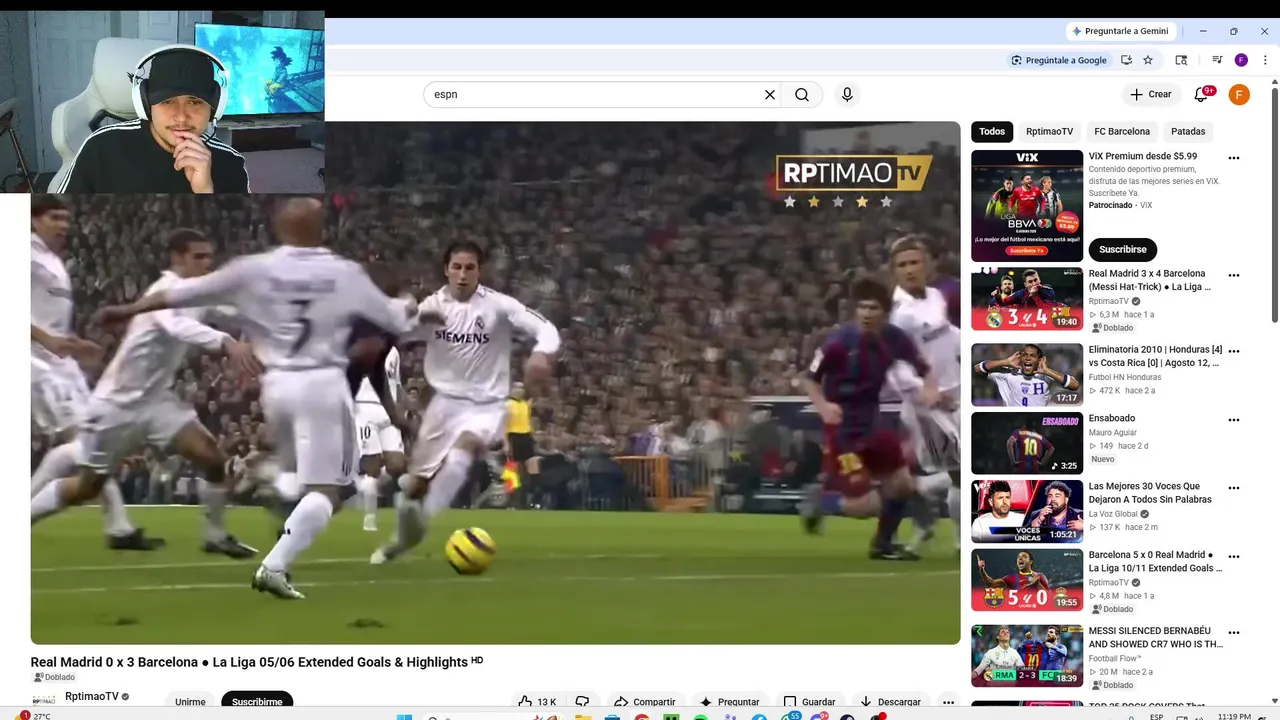Click Unirme button
This screenshot has height=720, width=1280.
coord(190,702)
